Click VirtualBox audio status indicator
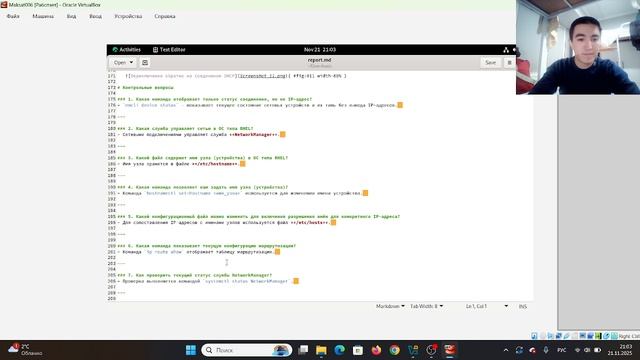This screenshot has height=360, width=640. point(551,336)
